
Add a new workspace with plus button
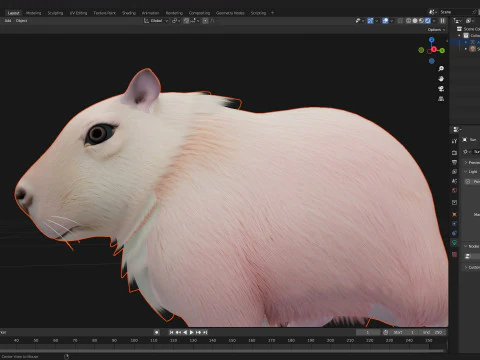click(x=272, y=13)
